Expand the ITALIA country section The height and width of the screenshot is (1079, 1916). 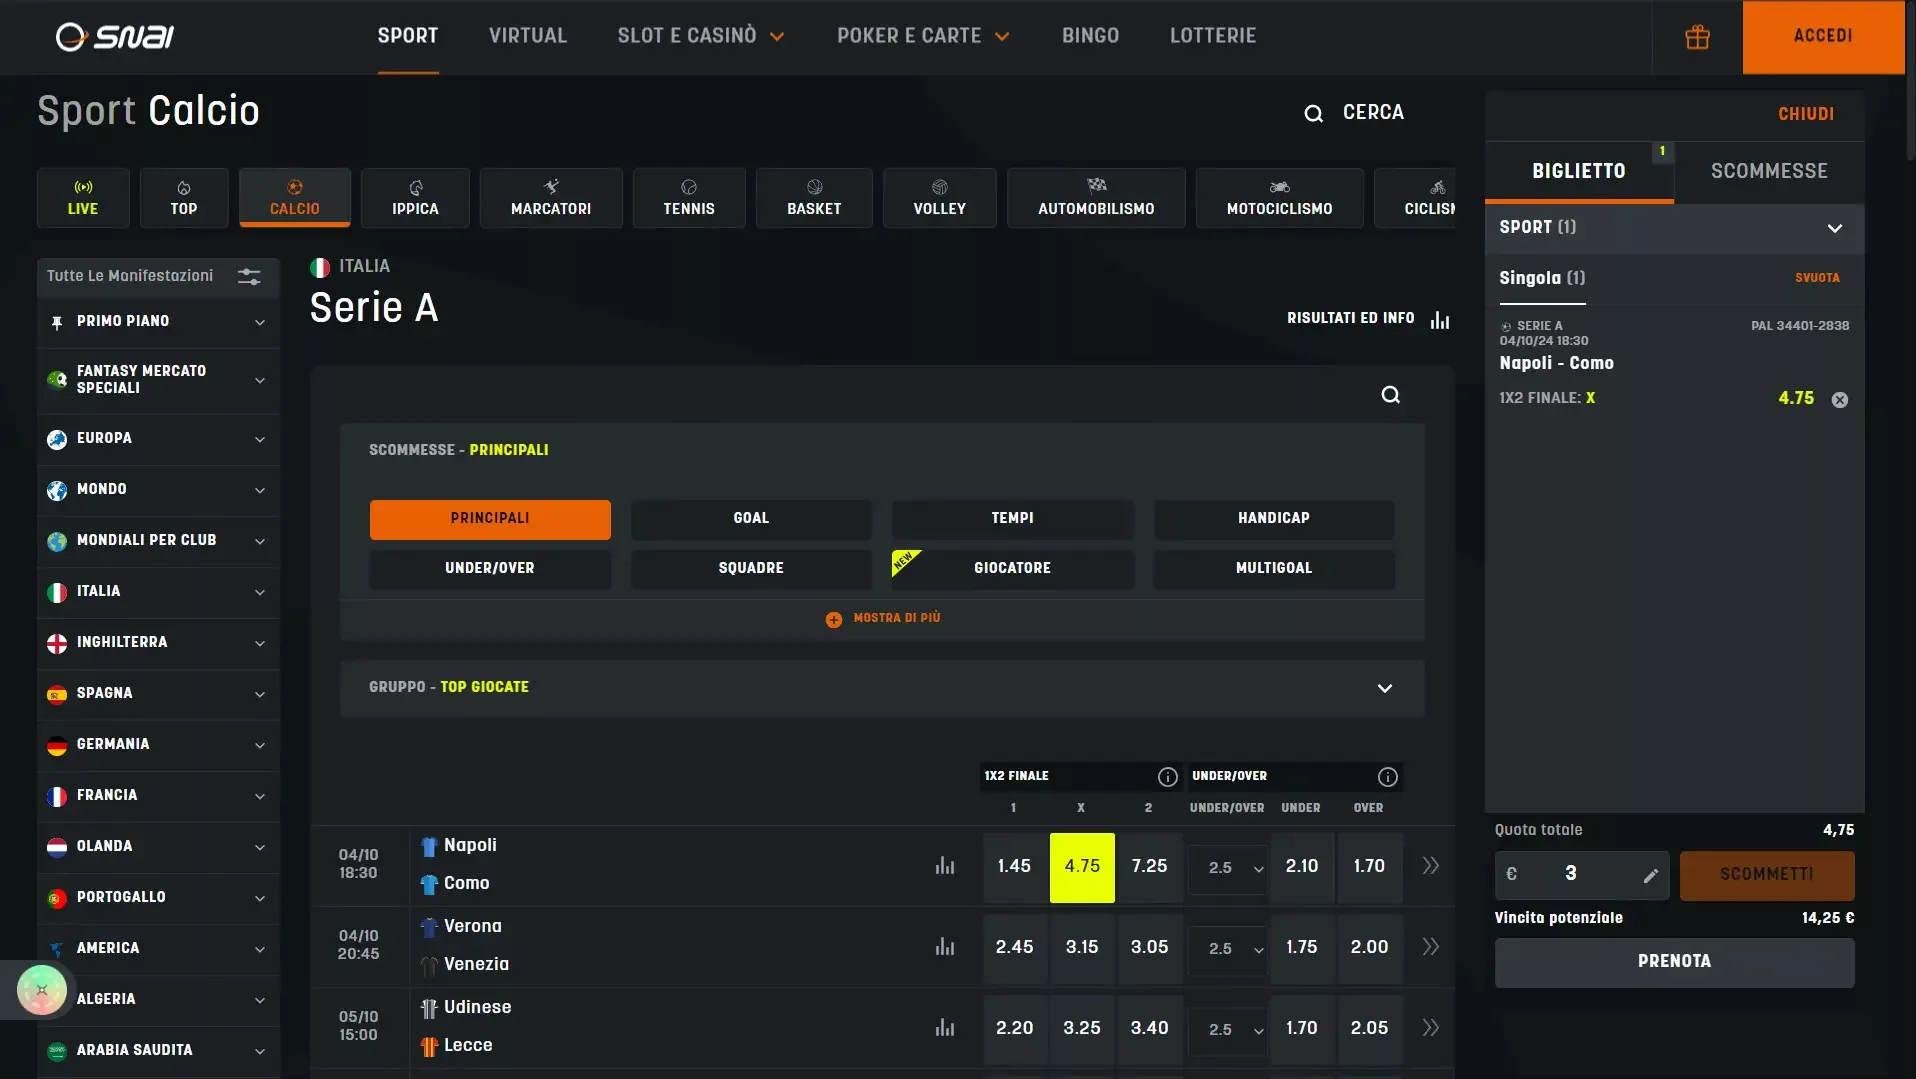click(157, 592)
